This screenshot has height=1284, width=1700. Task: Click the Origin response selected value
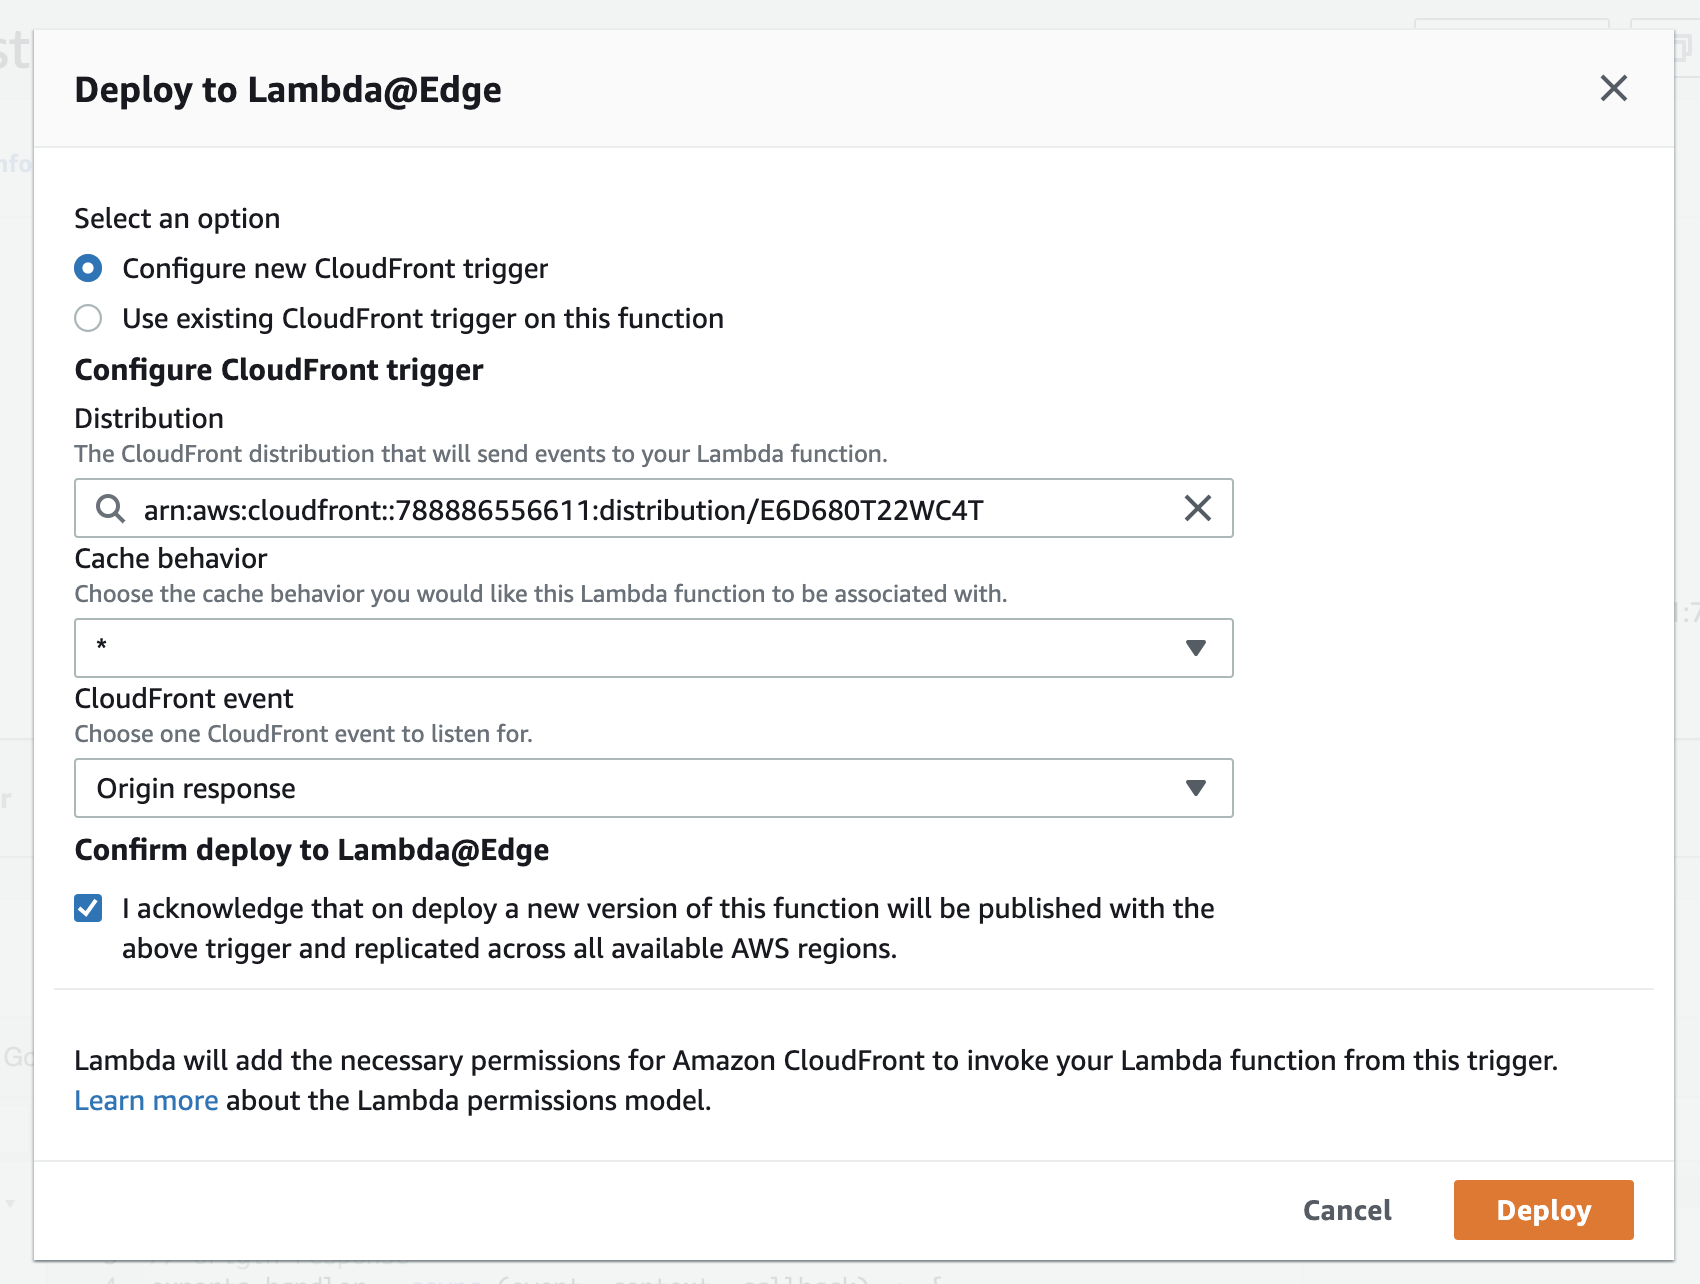[196, 788]
